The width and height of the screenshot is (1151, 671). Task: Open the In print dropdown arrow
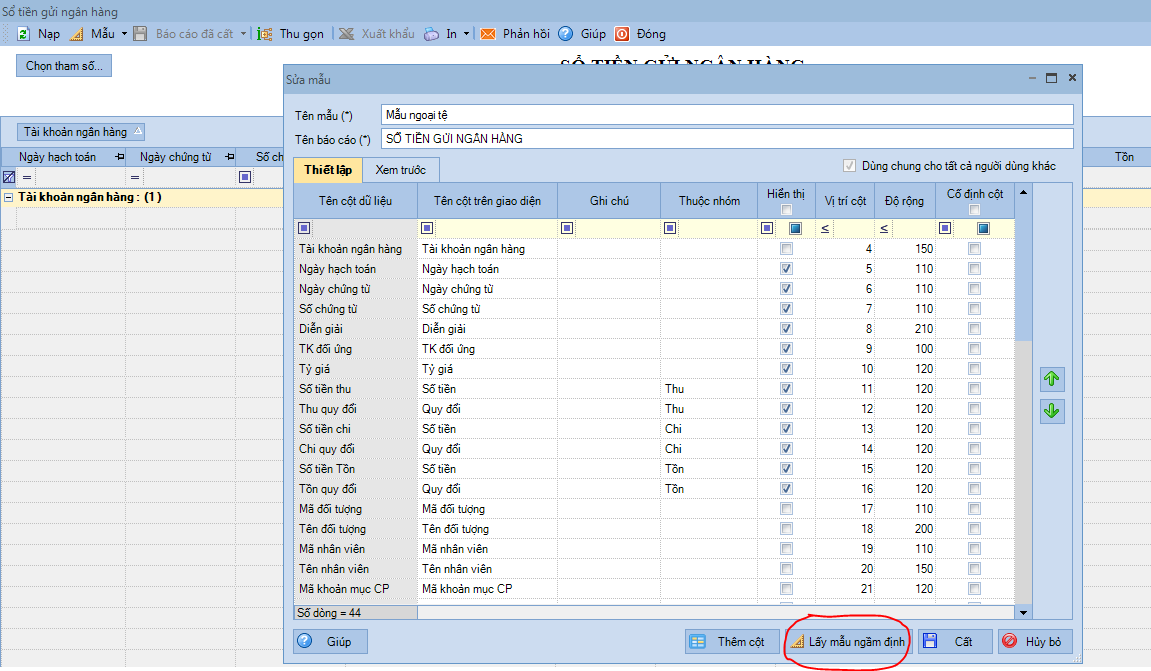tap(466, 34)
